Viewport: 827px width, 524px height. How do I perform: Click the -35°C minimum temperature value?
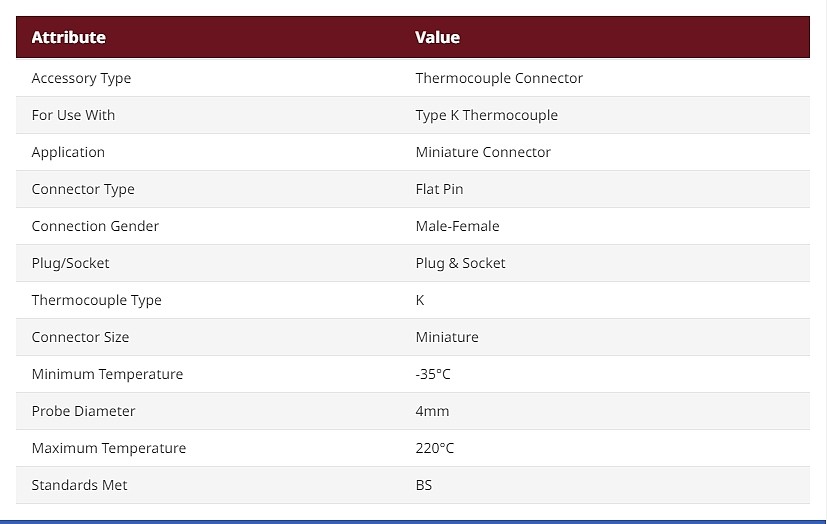pos(433,374)
